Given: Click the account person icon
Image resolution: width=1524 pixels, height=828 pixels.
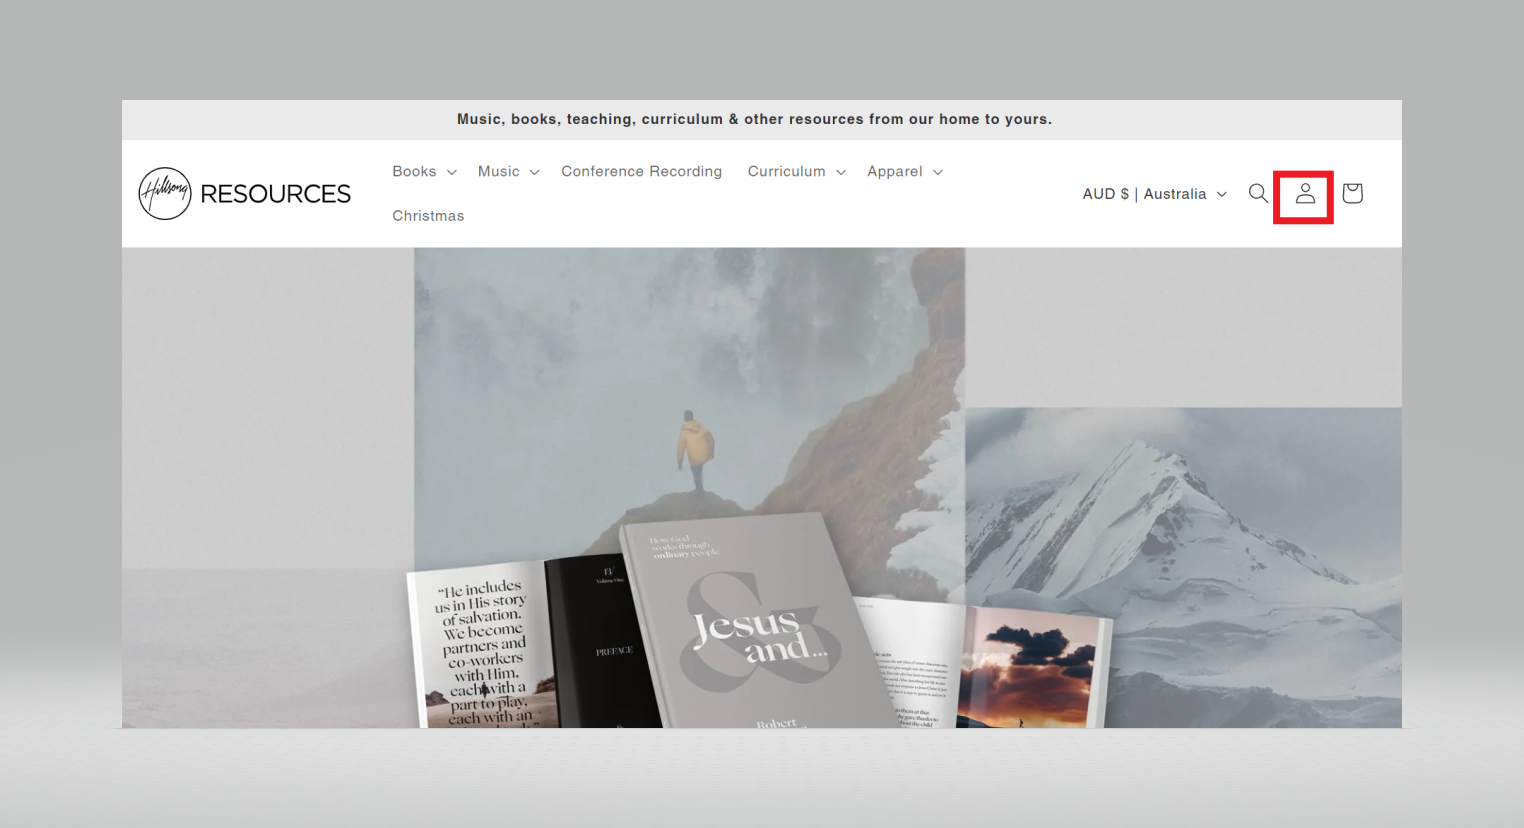Looking at the screenshot, I should click(x=1304, y=194).
